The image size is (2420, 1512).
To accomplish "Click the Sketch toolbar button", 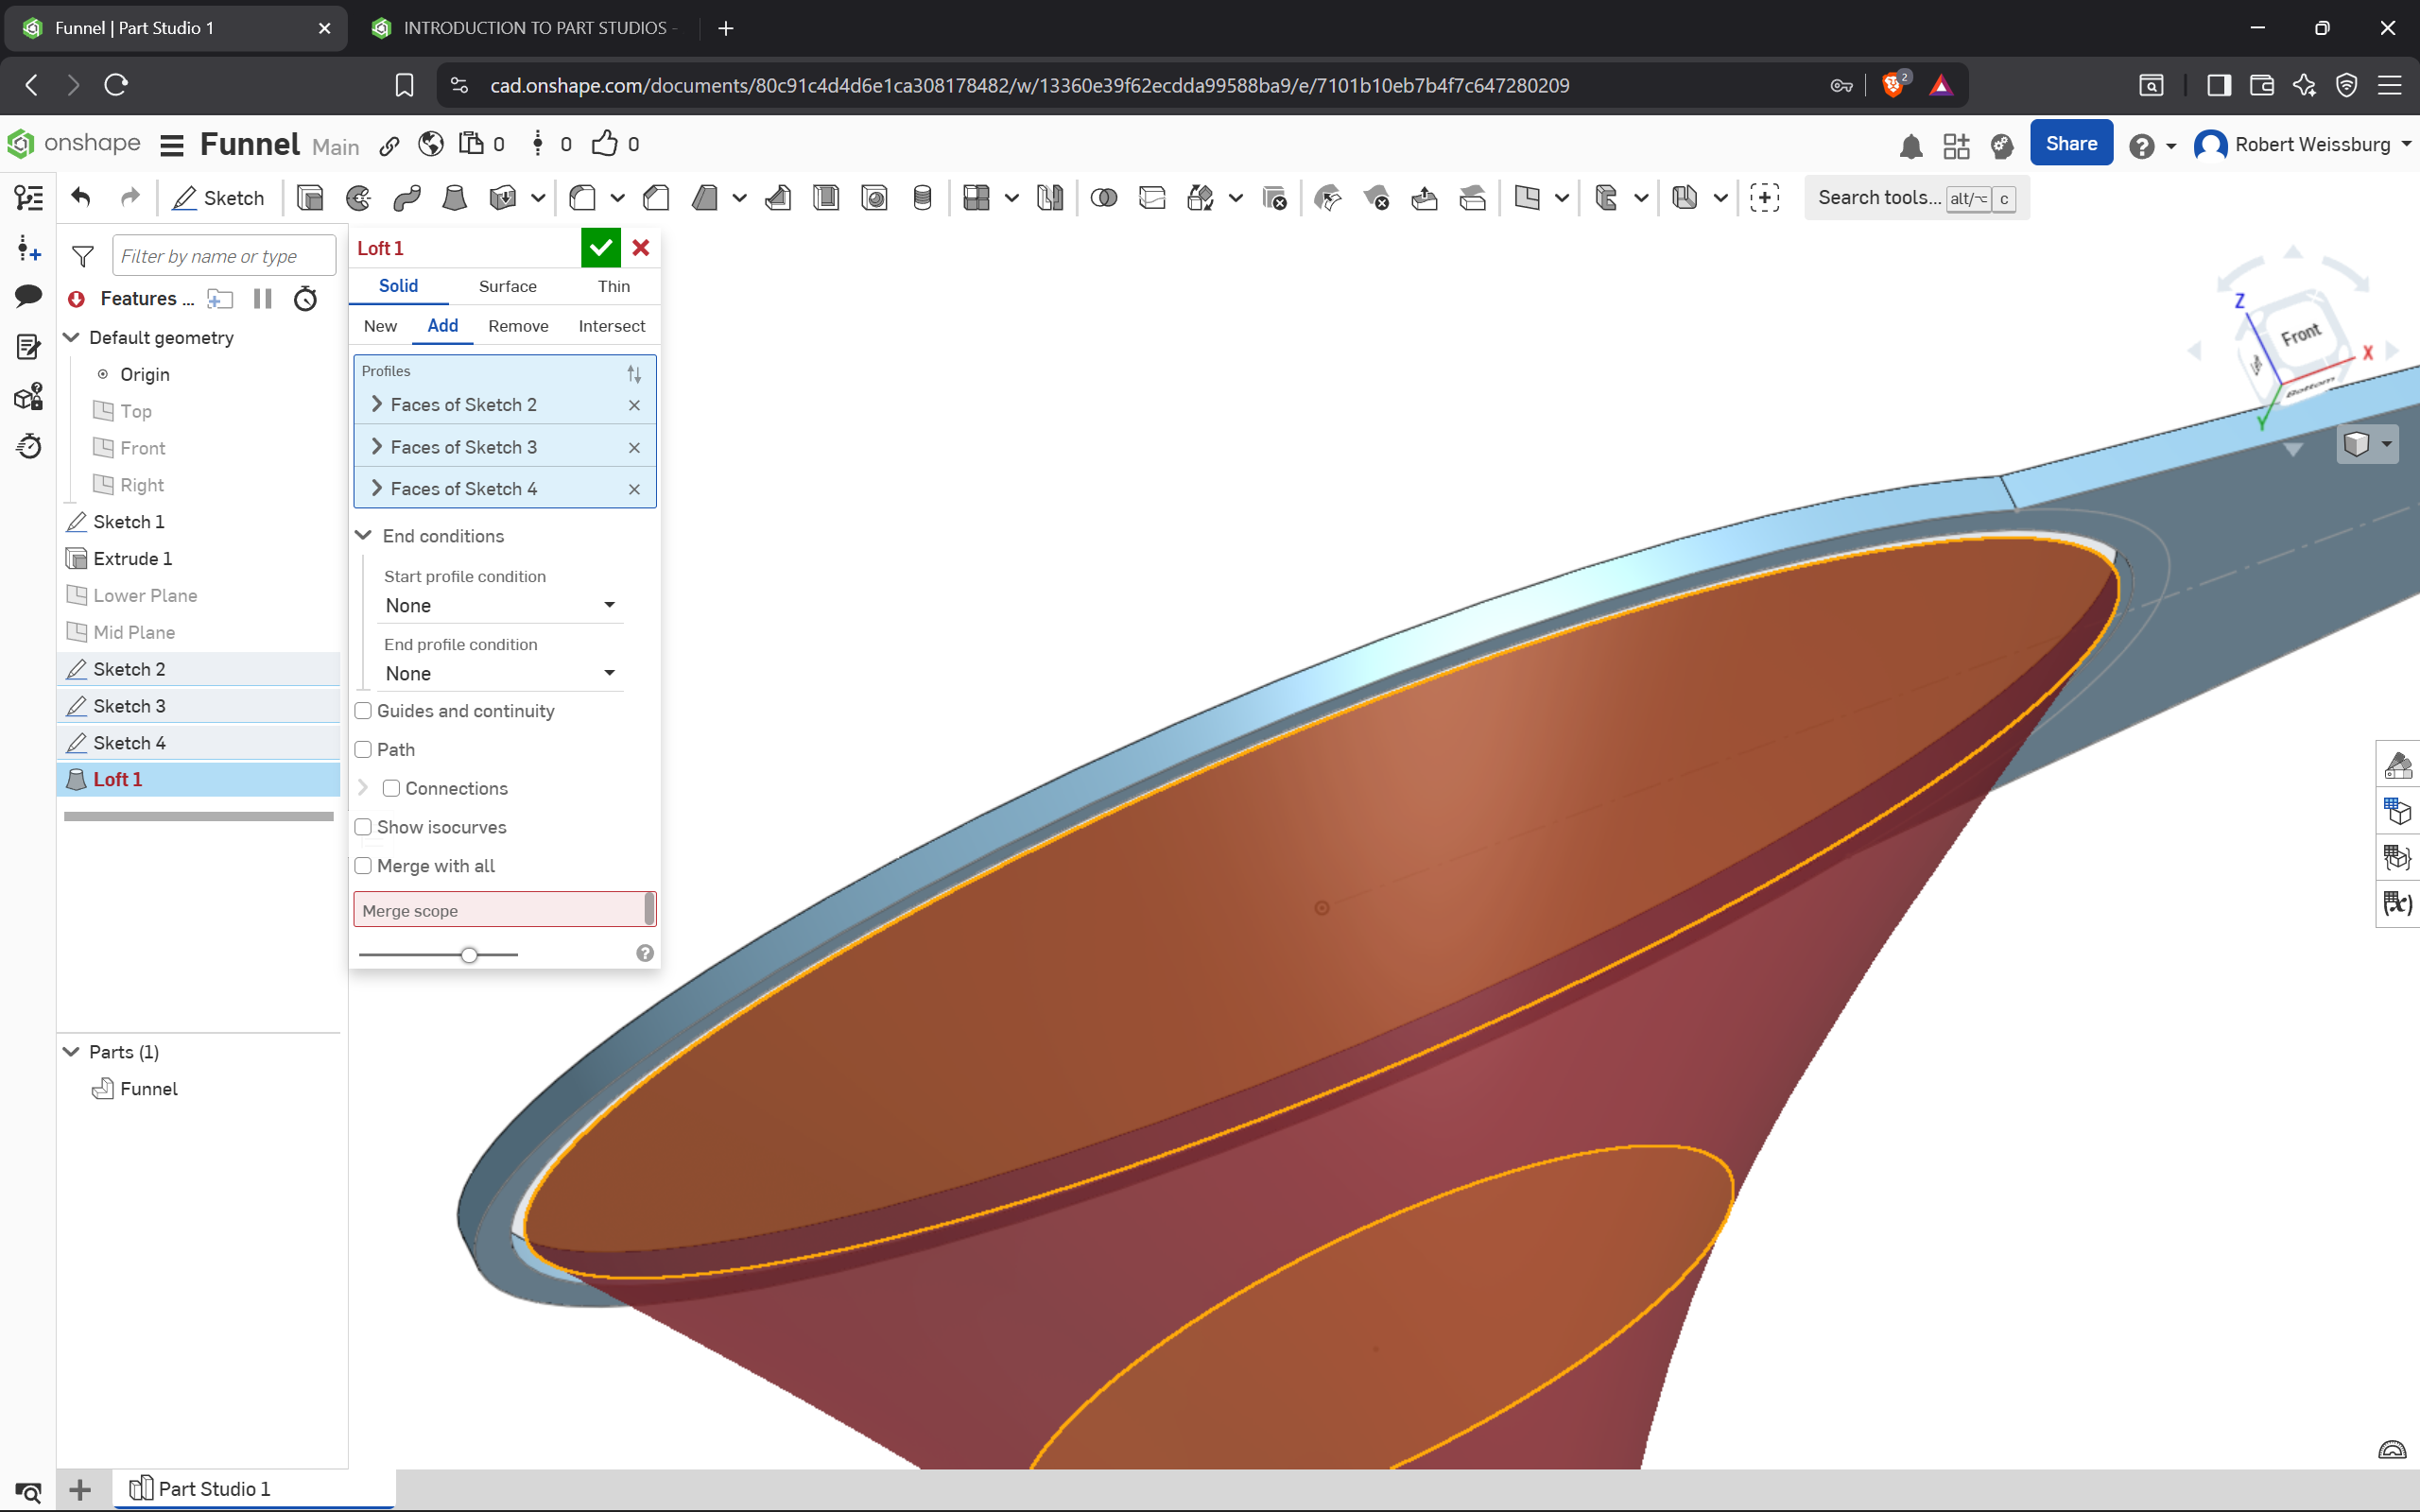I will (x=218, y=198).
